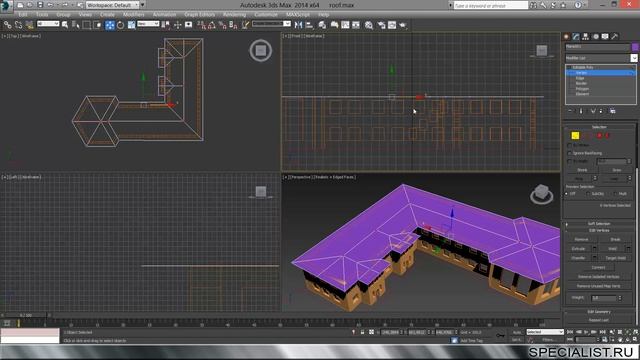The image size is (640, 360).
Task: Click the Weight value input field
Action: pos(604,298)
